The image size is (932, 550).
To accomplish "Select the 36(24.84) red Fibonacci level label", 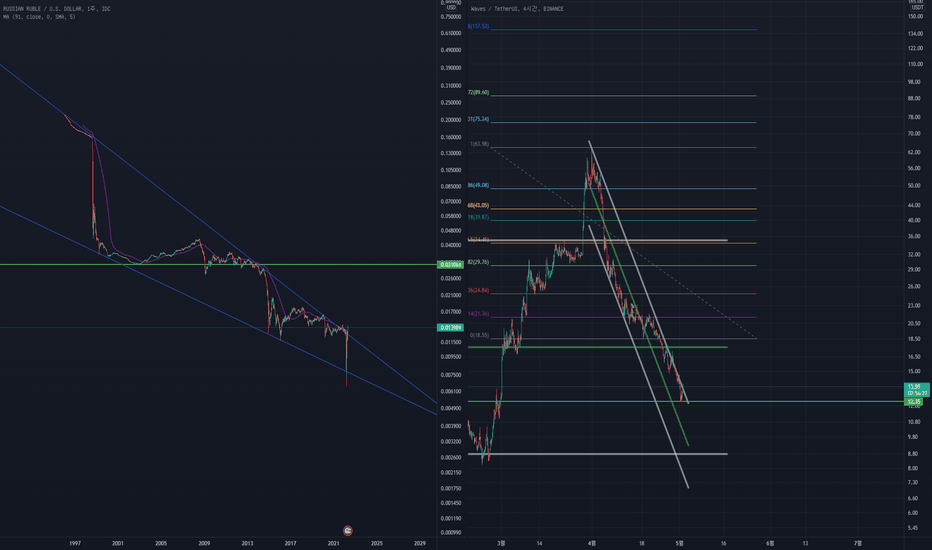I will point(478,290).
